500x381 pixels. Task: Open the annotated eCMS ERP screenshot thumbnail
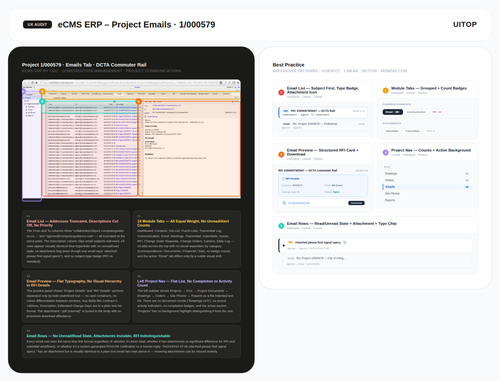[131, 139]
